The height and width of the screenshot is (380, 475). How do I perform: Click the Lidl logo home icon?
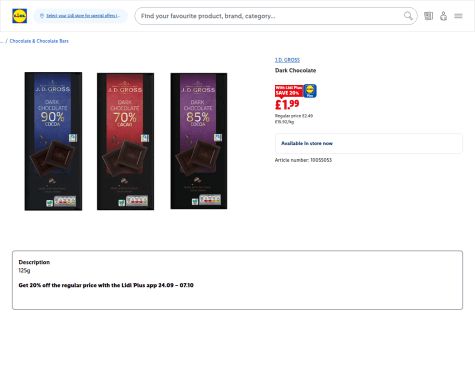(19, 16)
